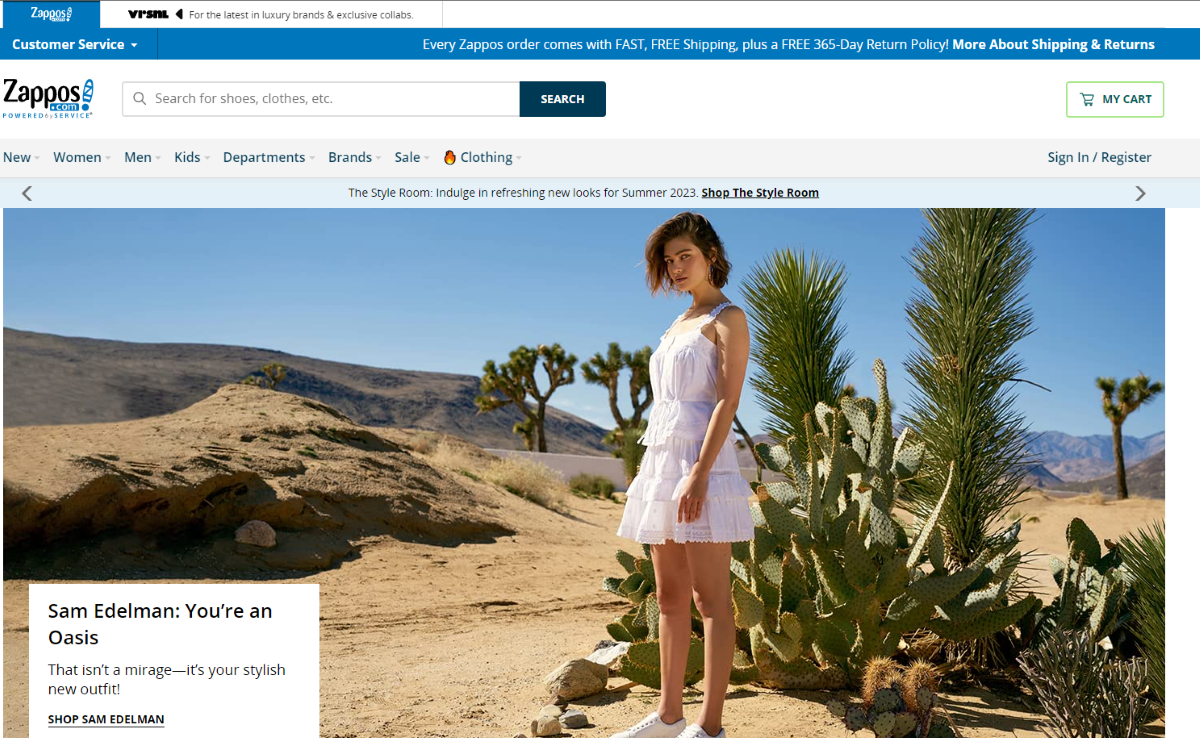
Task: Click the flame icon beside Clothing
Action: [450, 157]
